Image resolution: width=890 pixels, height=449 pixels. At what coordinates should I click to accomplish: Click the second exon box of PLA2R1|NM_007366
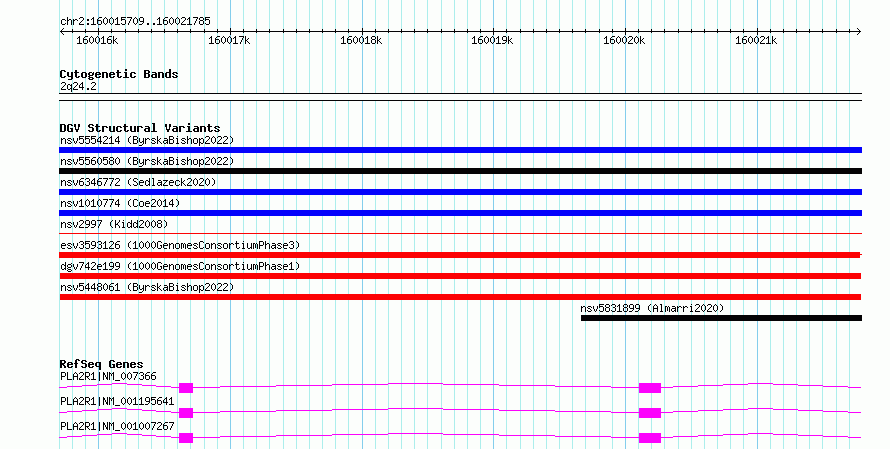coord(650,388)
